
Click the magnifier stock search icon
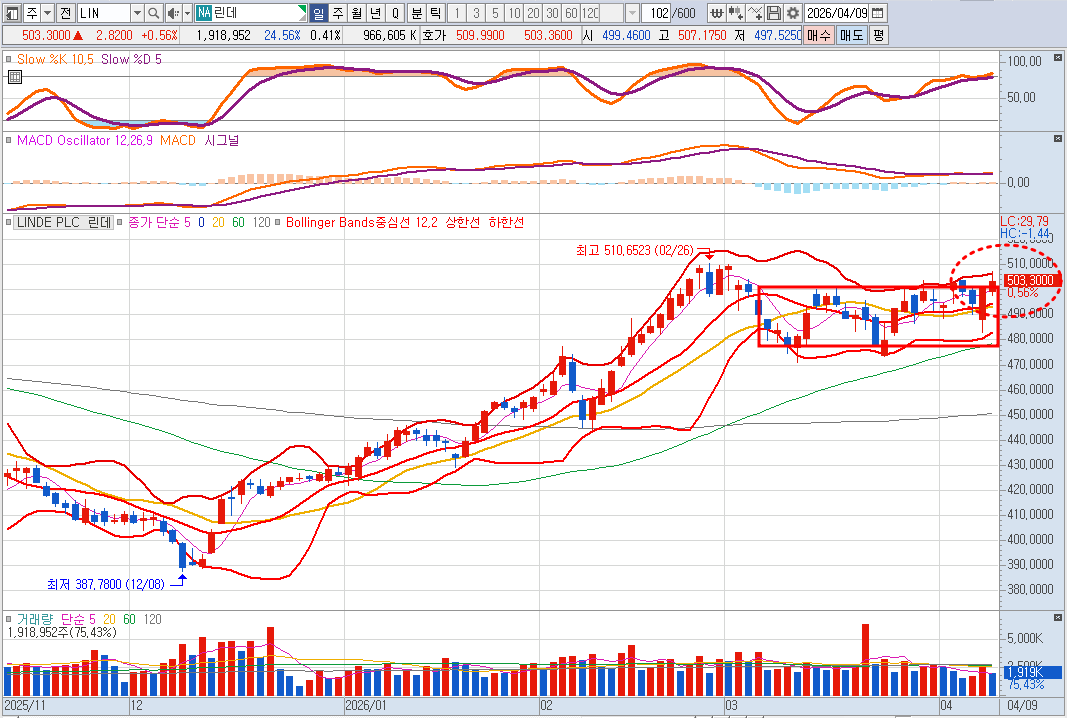coord(153,13)
